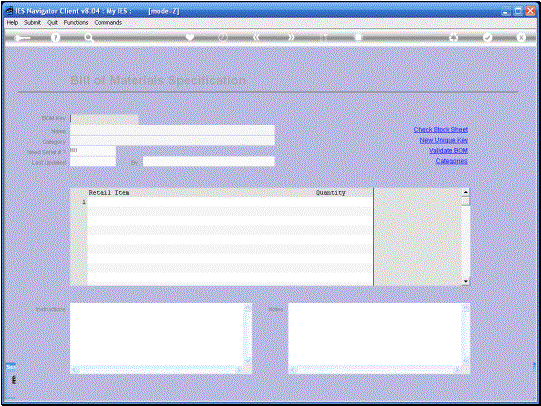Click the BOM Key input field
The height and width of the screenshot is (406, 541).
(104, 119)
